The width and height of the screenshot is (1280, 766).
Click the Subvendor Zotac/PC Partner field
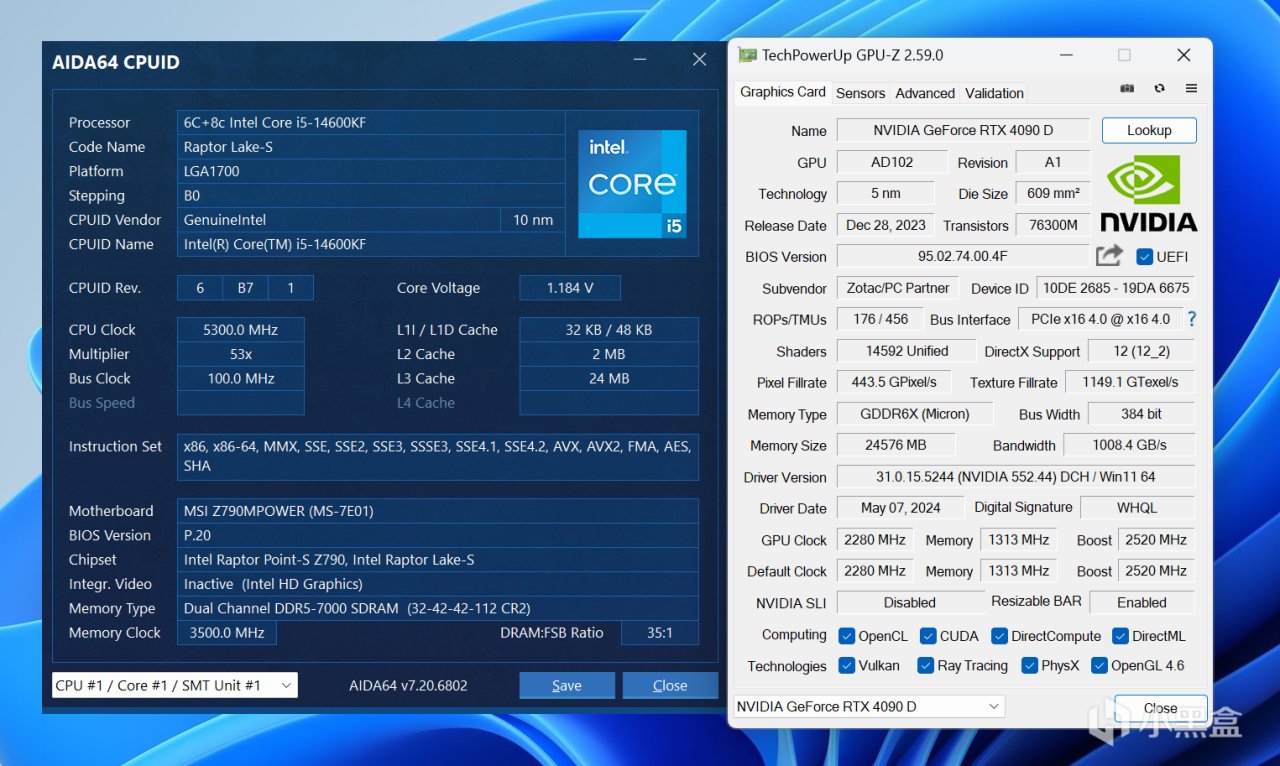click(898, 288)
